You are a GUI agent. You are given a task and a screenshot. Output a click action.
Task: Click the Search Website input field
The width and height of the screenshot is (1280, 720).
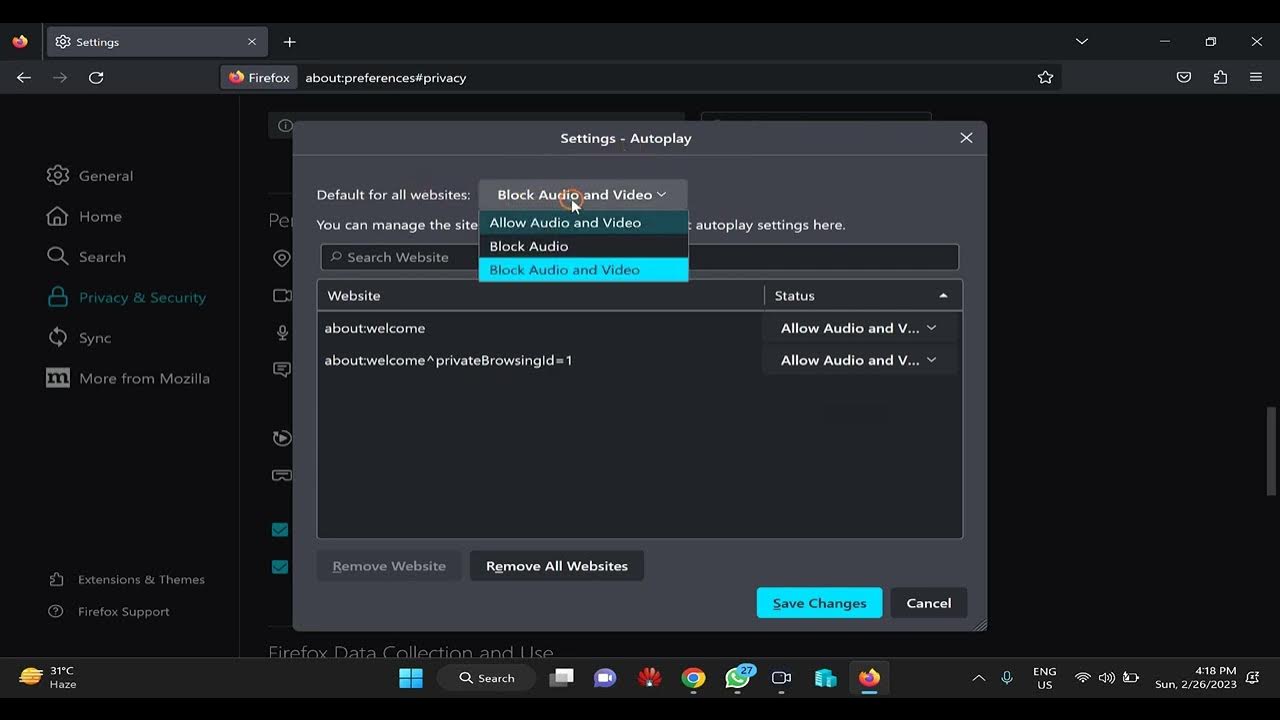click(820, 257)
